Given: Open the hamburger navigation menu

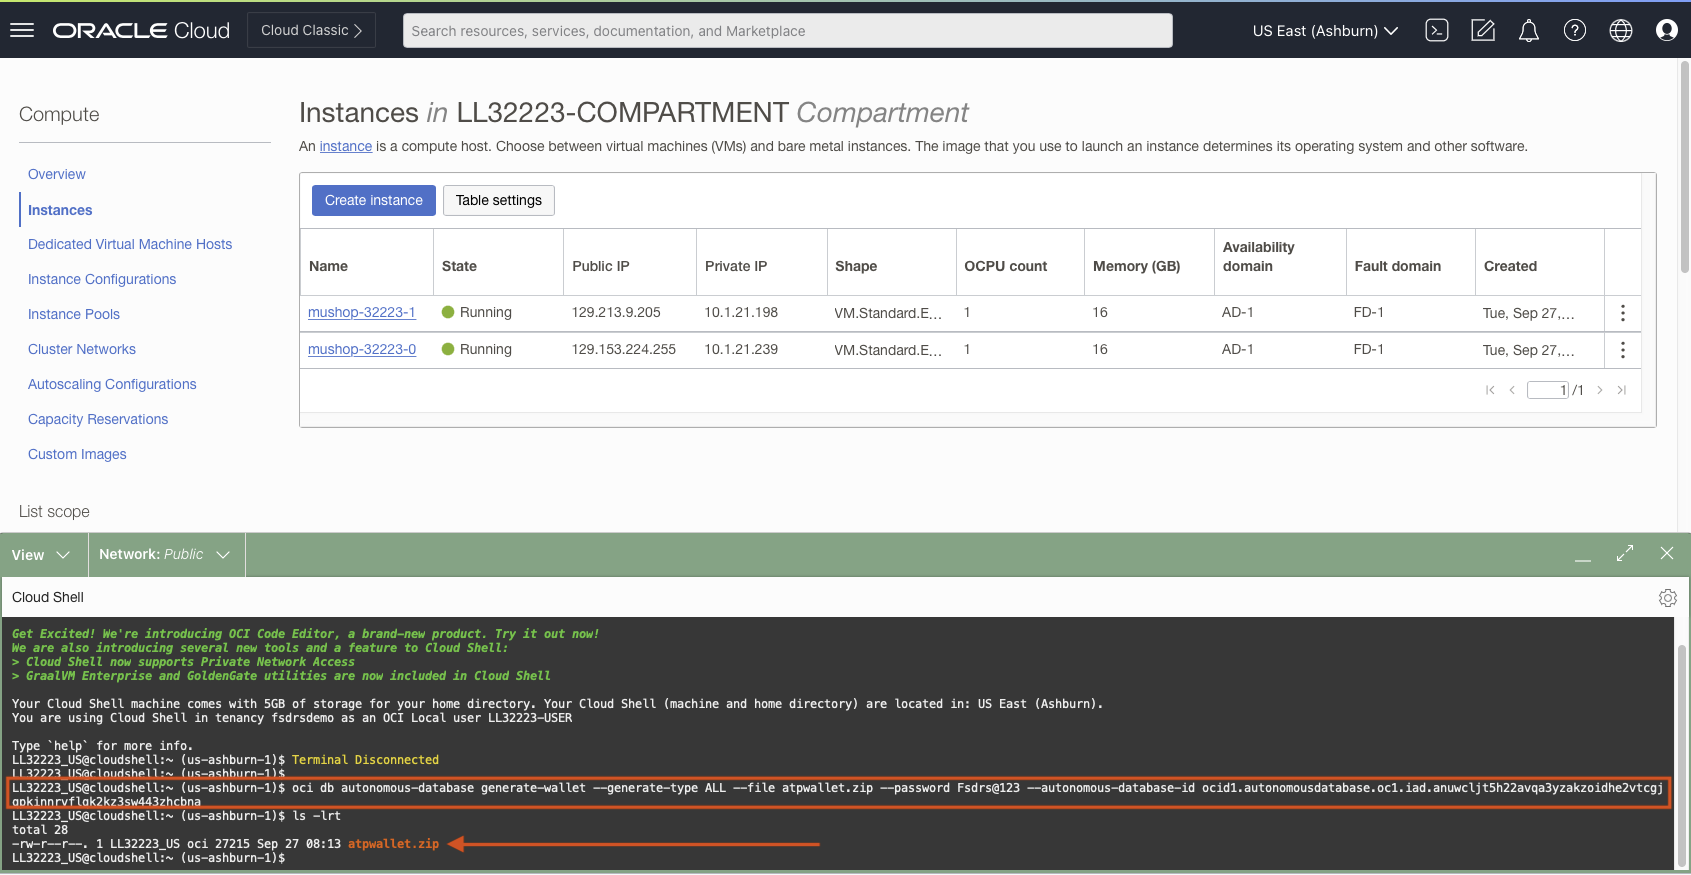Looking at the screenshot, I should pos(22,30).
